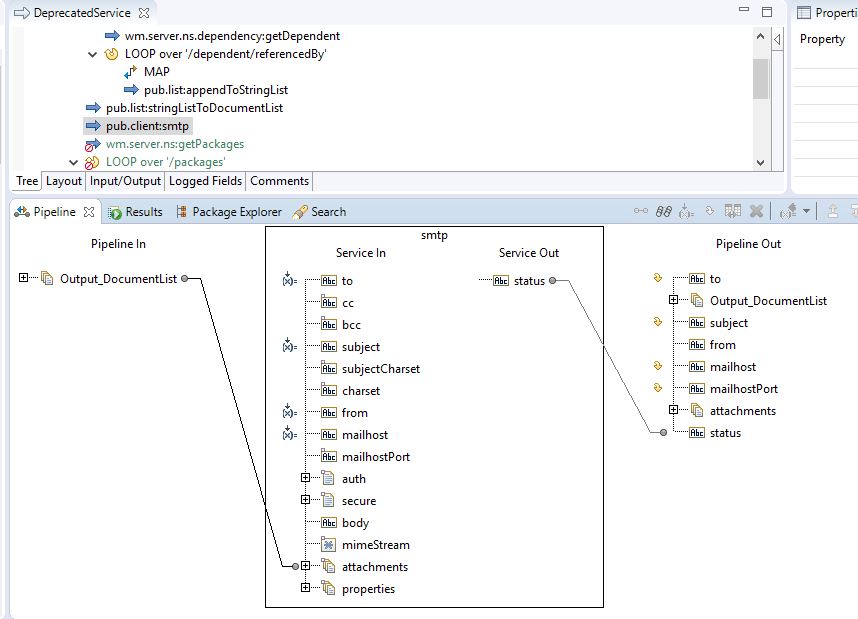Image resolution: width=858 pixels, height=619 pixels.
Task: Click the disabled wm.server.ns:getPackages step icon
Action: [x=92, y=144]
